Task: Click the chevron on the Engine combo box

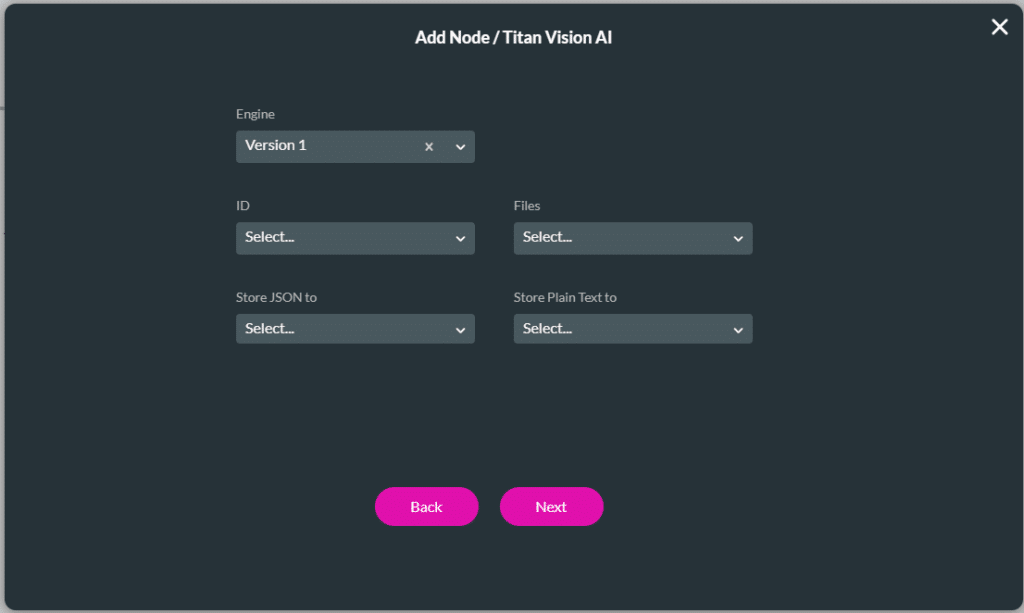Action: coord(460,146)
